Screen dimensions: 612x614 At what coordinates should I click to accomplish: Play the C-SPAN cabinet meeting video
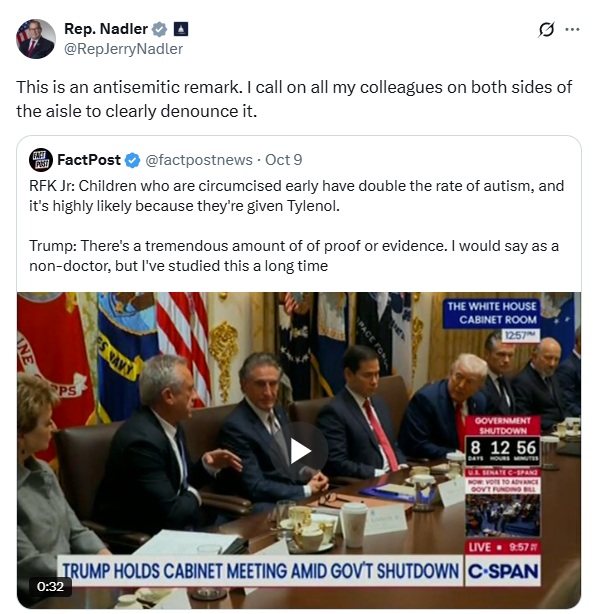tap(300, 451)
